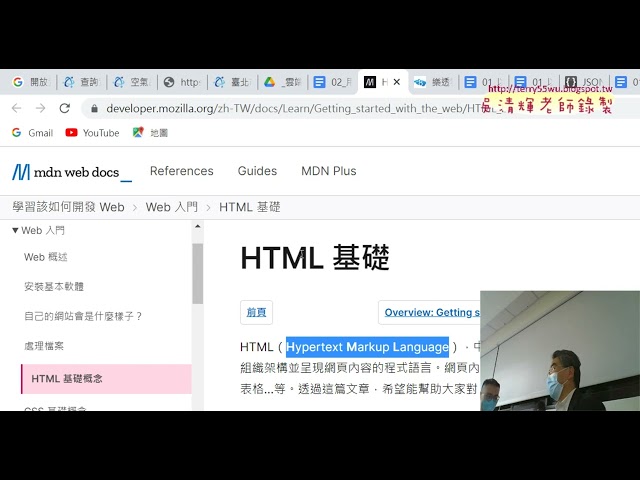Click the browser forward arrow

click(x=40, y=108)
